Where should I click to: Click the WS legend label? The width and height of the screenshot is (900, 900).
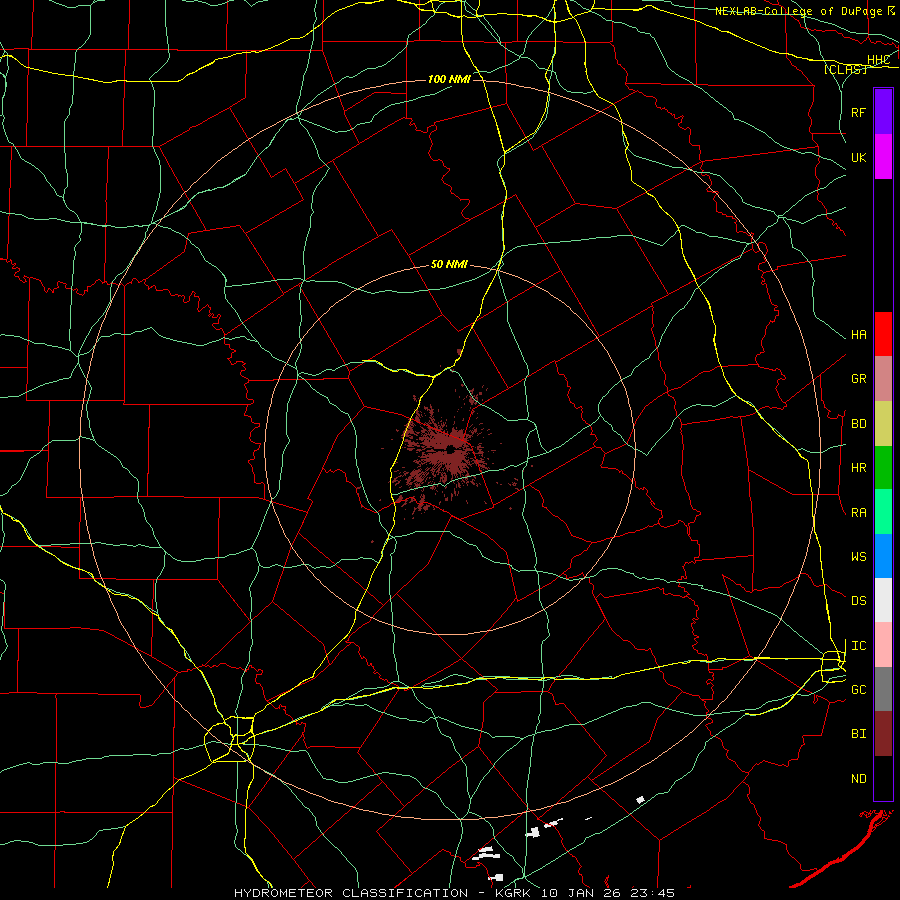pyautogui.click(x=858, y=556)
